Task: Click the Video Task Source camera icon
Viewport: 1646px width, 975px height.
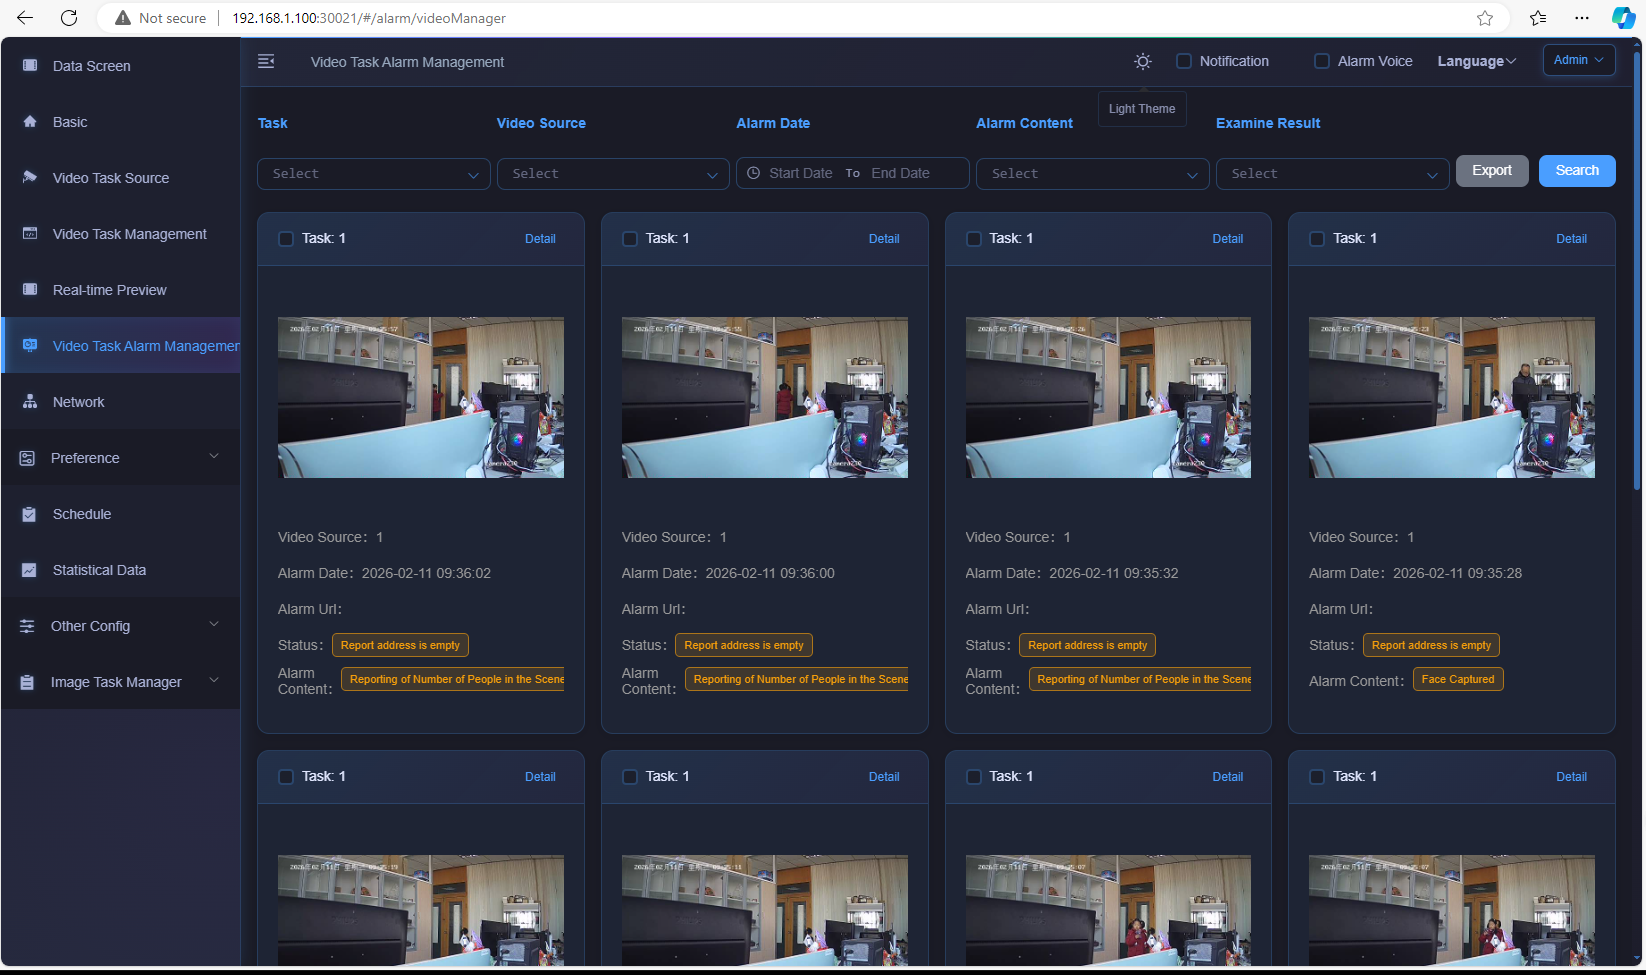Action: 30,178
